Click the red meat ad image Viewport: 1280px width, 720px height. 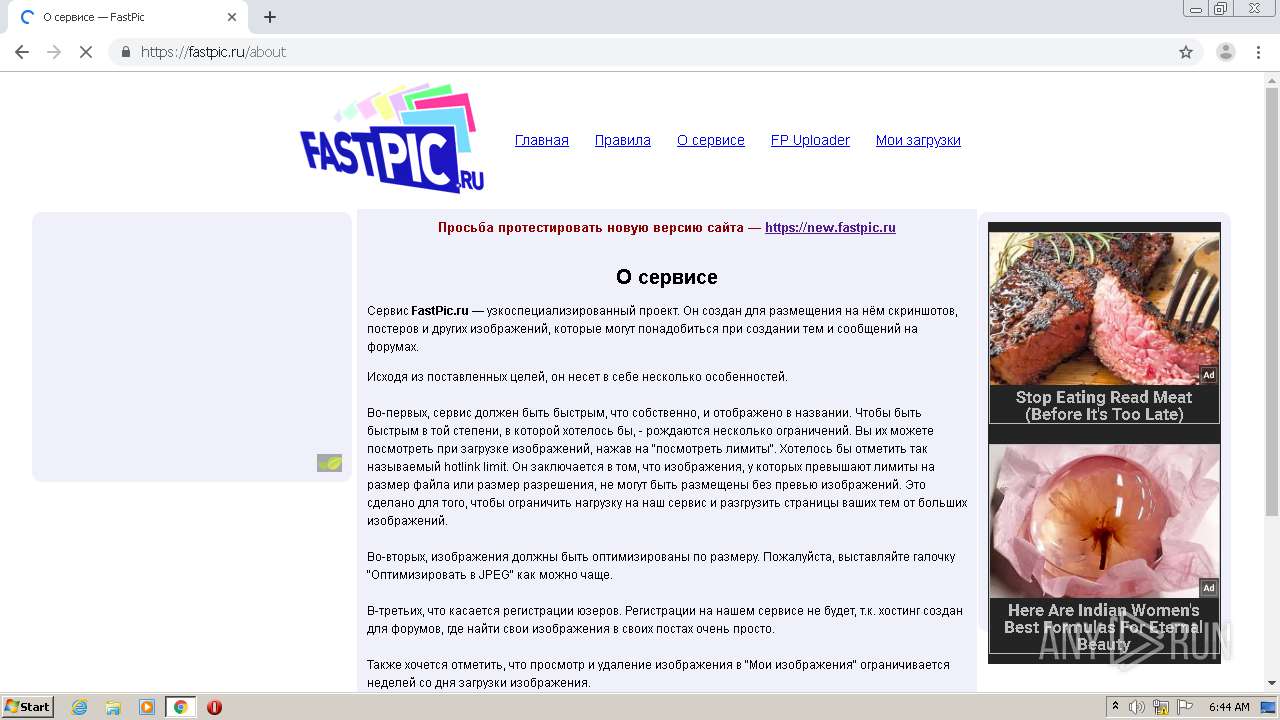pos(1104,308)
